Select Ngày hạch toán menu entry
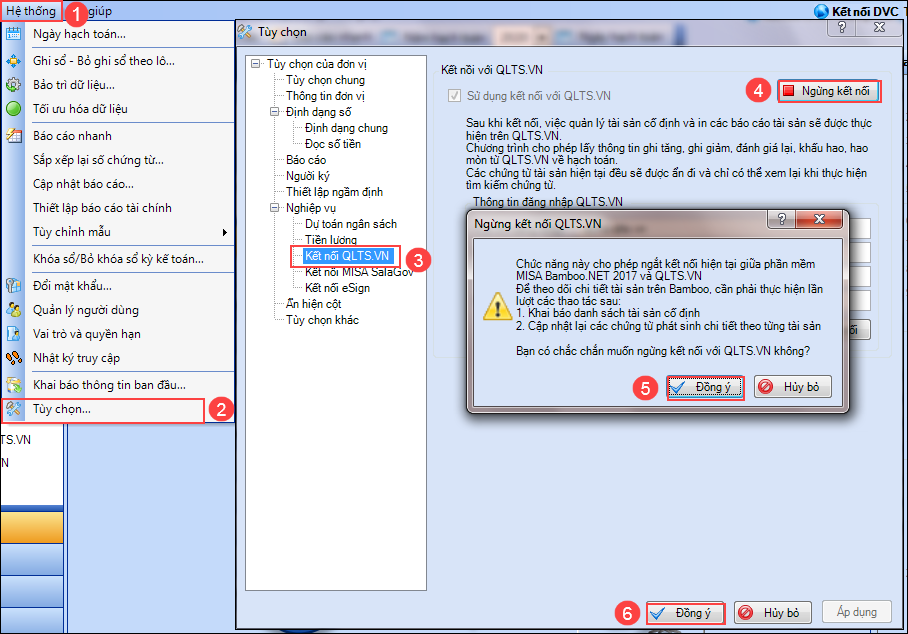The width and height of the screenshot is (908, 634). (x=79, y=34)
